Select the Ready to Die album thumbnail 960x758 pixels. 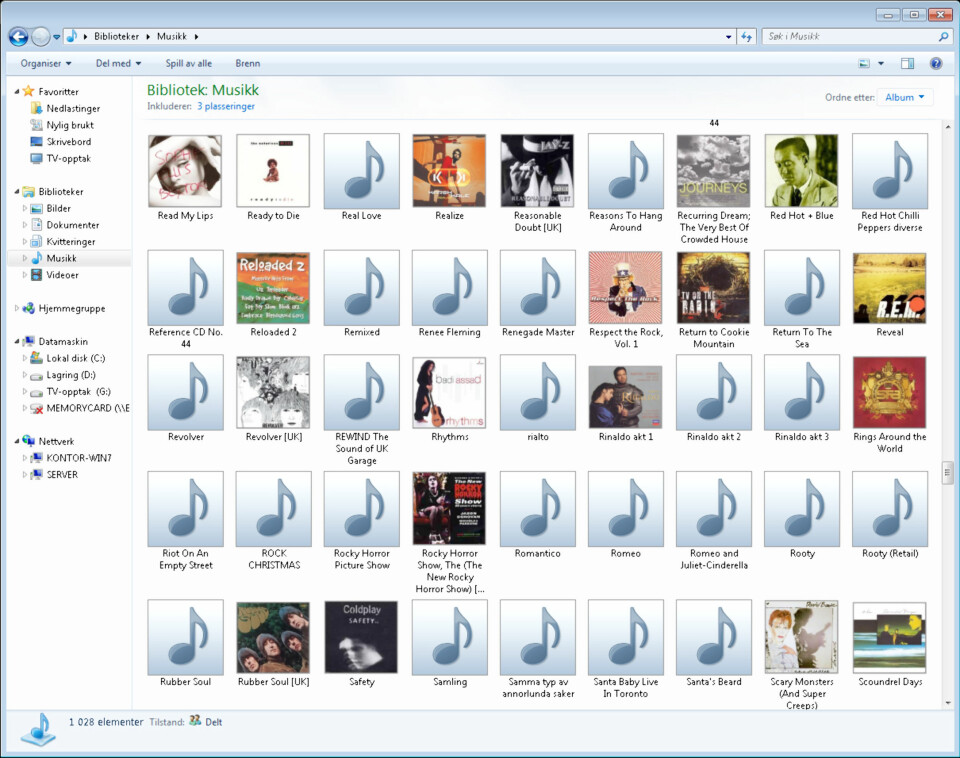coord(273,171)
